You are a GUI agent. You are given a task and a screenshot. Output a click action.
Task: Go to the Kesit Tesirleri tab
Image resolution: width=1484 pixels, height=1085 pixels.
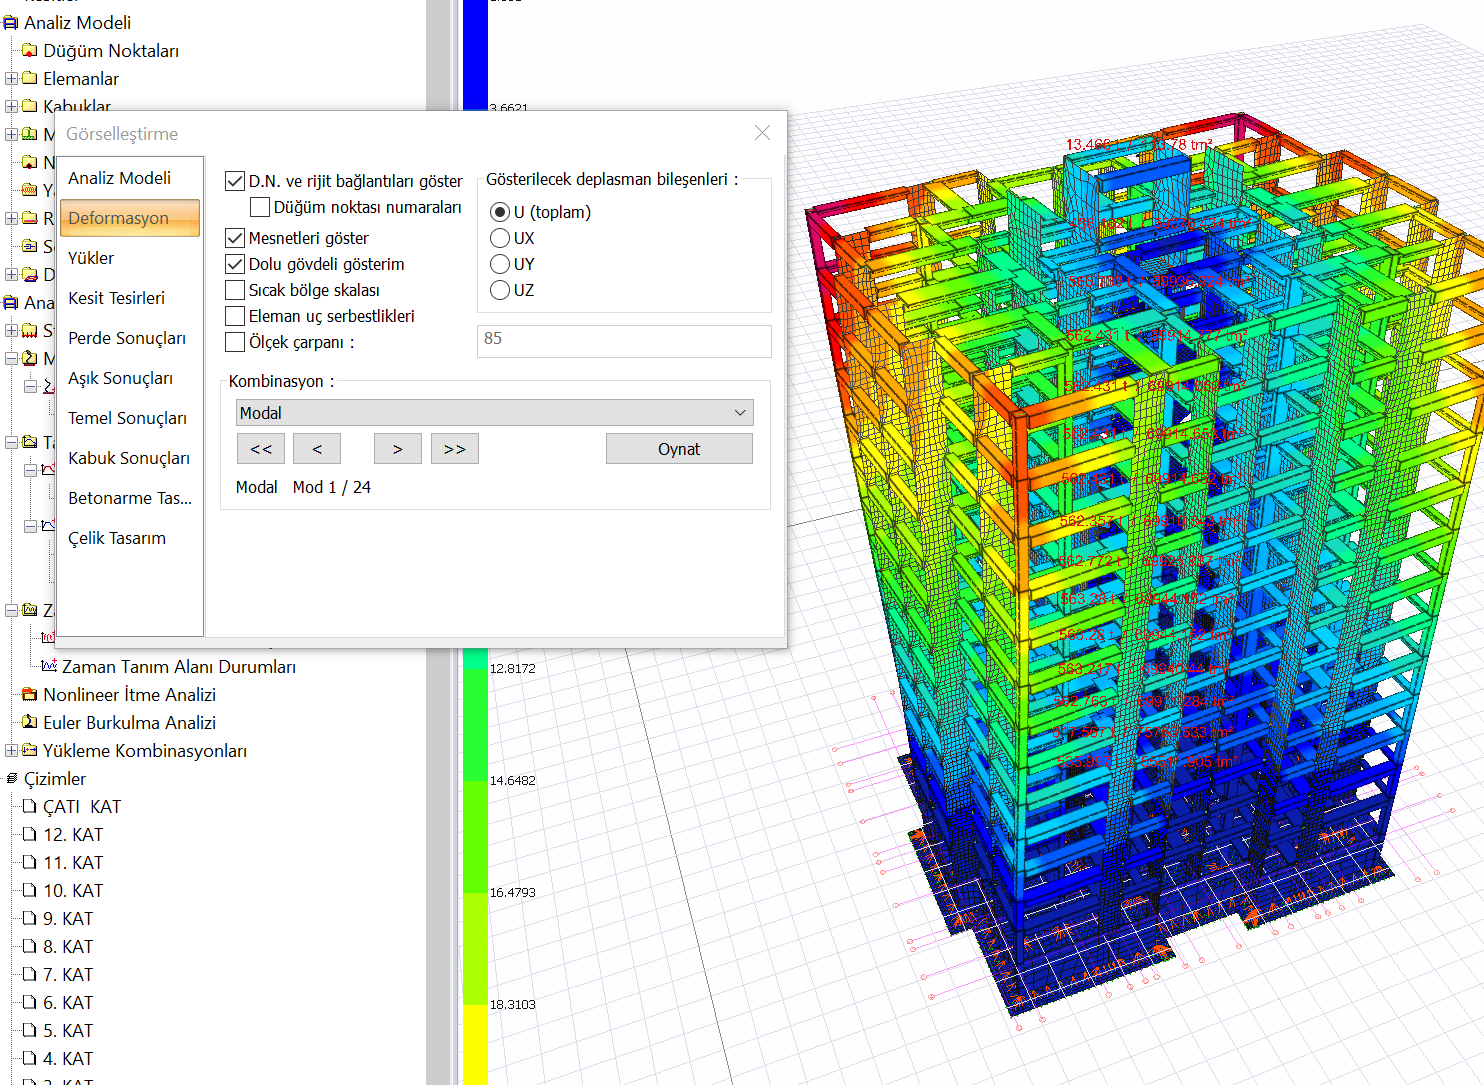tap(130, 298)
